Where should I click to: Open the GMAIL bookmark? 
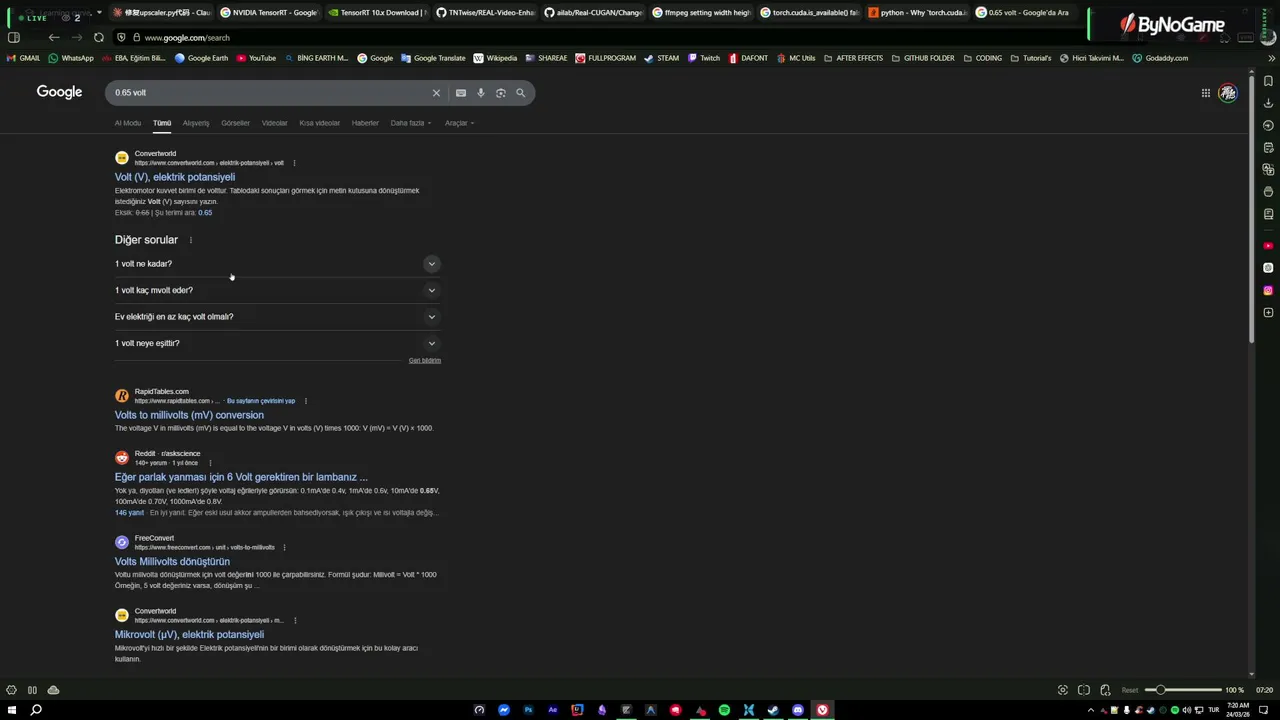click(x=24, y=58)
